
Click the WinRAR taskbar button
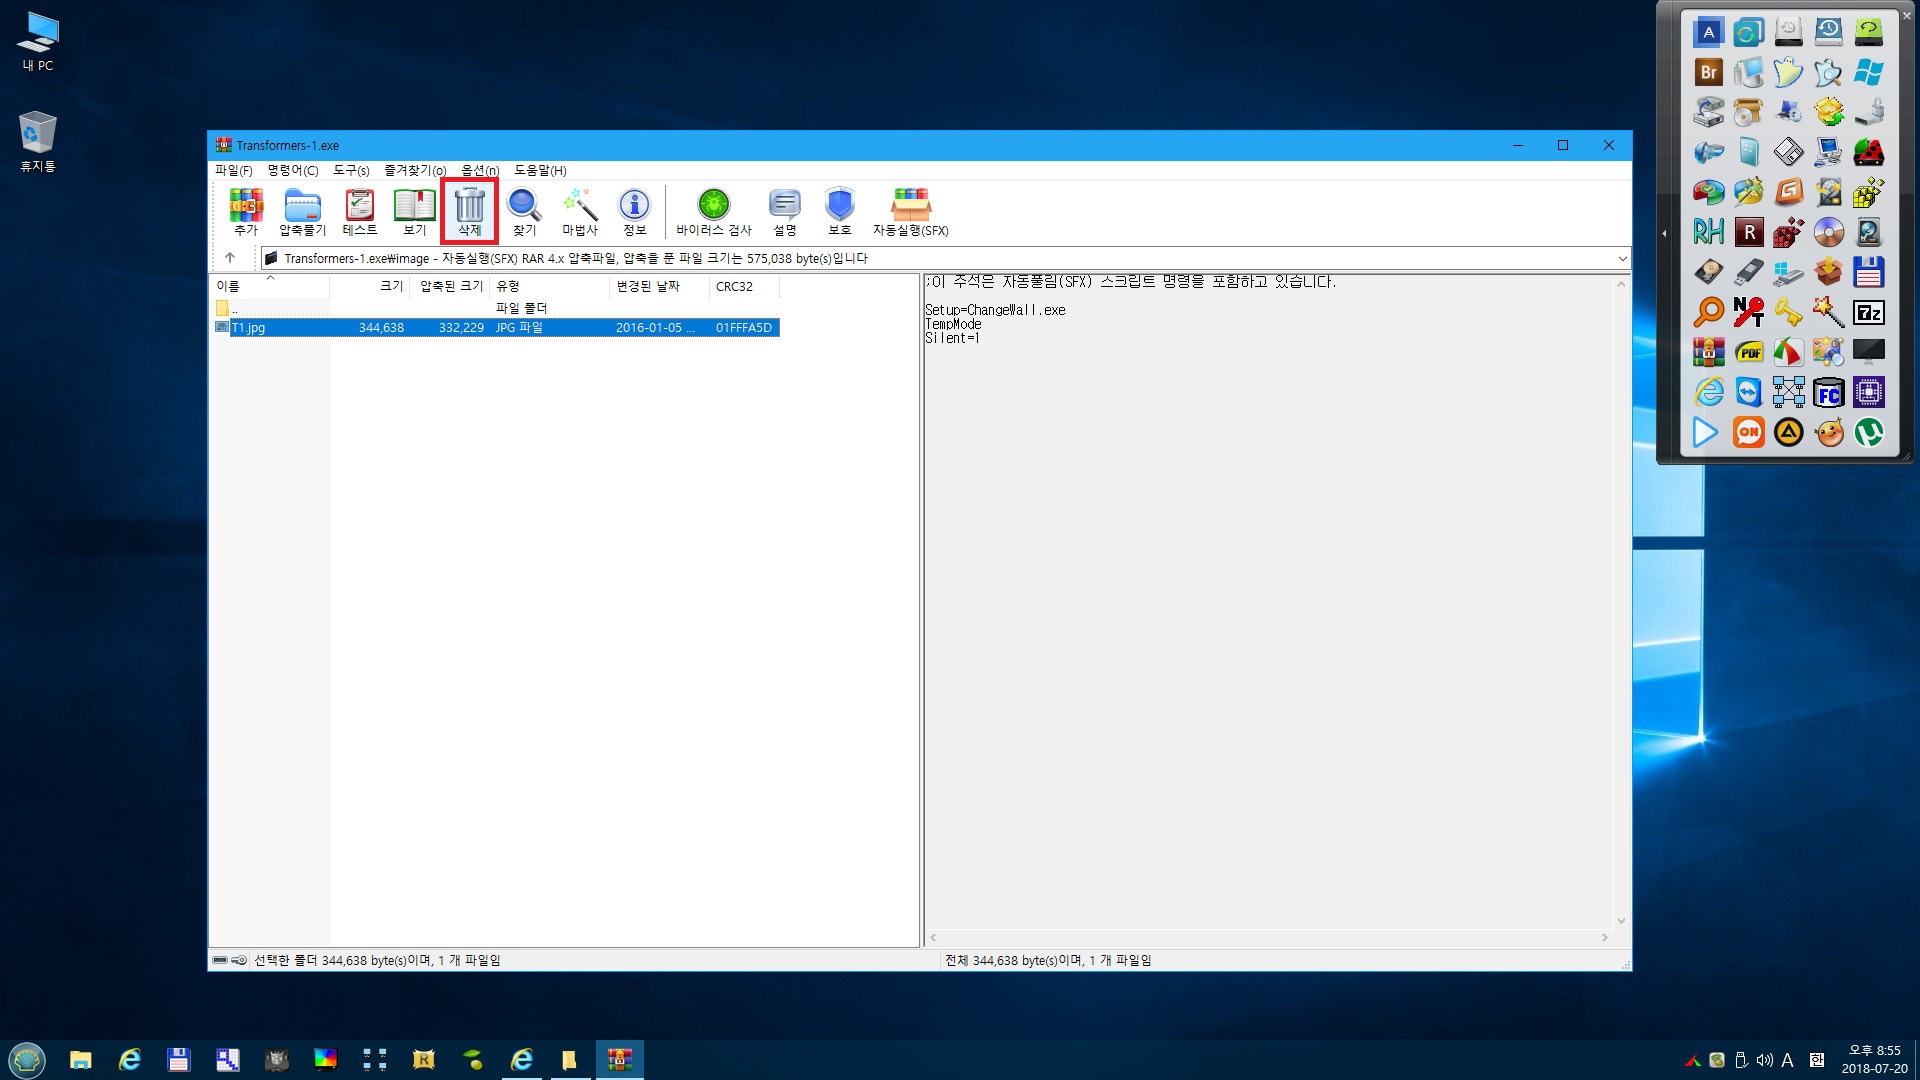[x=619, y=1060]
